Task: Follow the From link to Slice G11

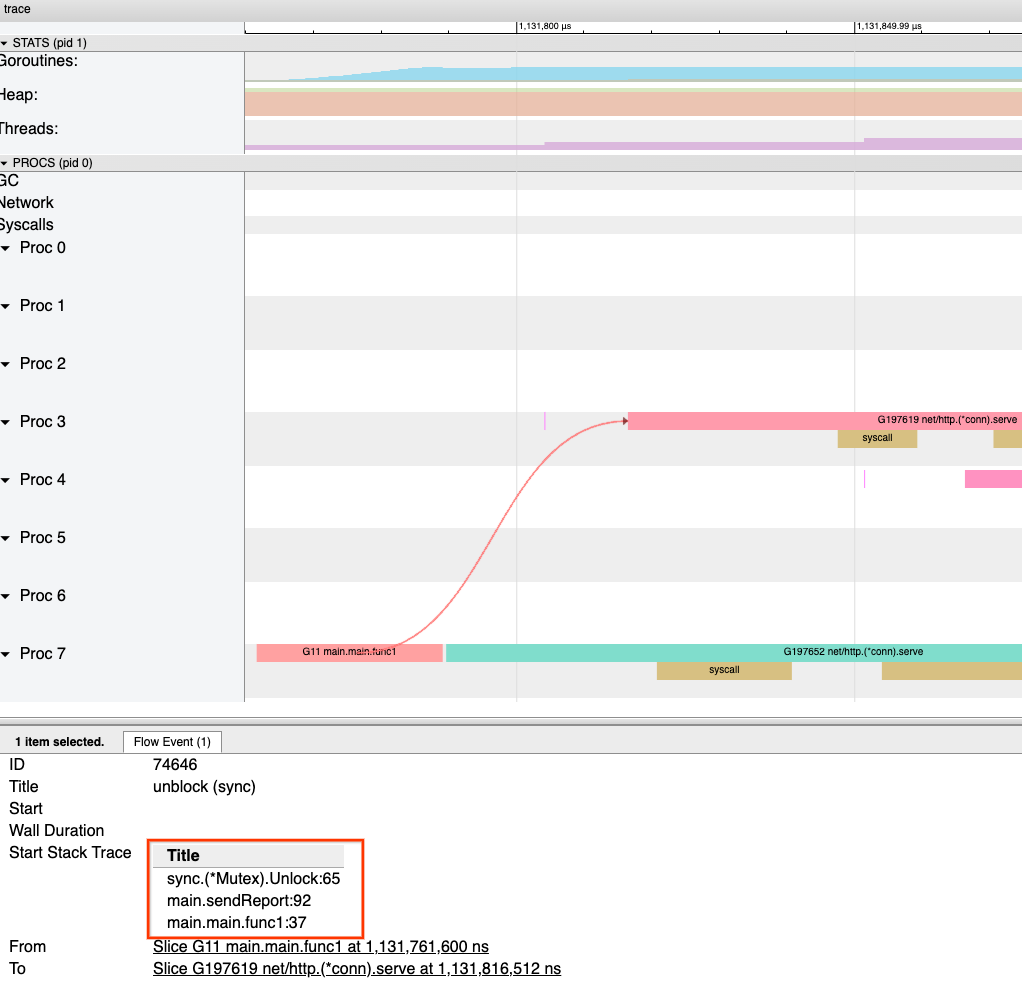Action: pyautogui.click(x=320, y=946)
